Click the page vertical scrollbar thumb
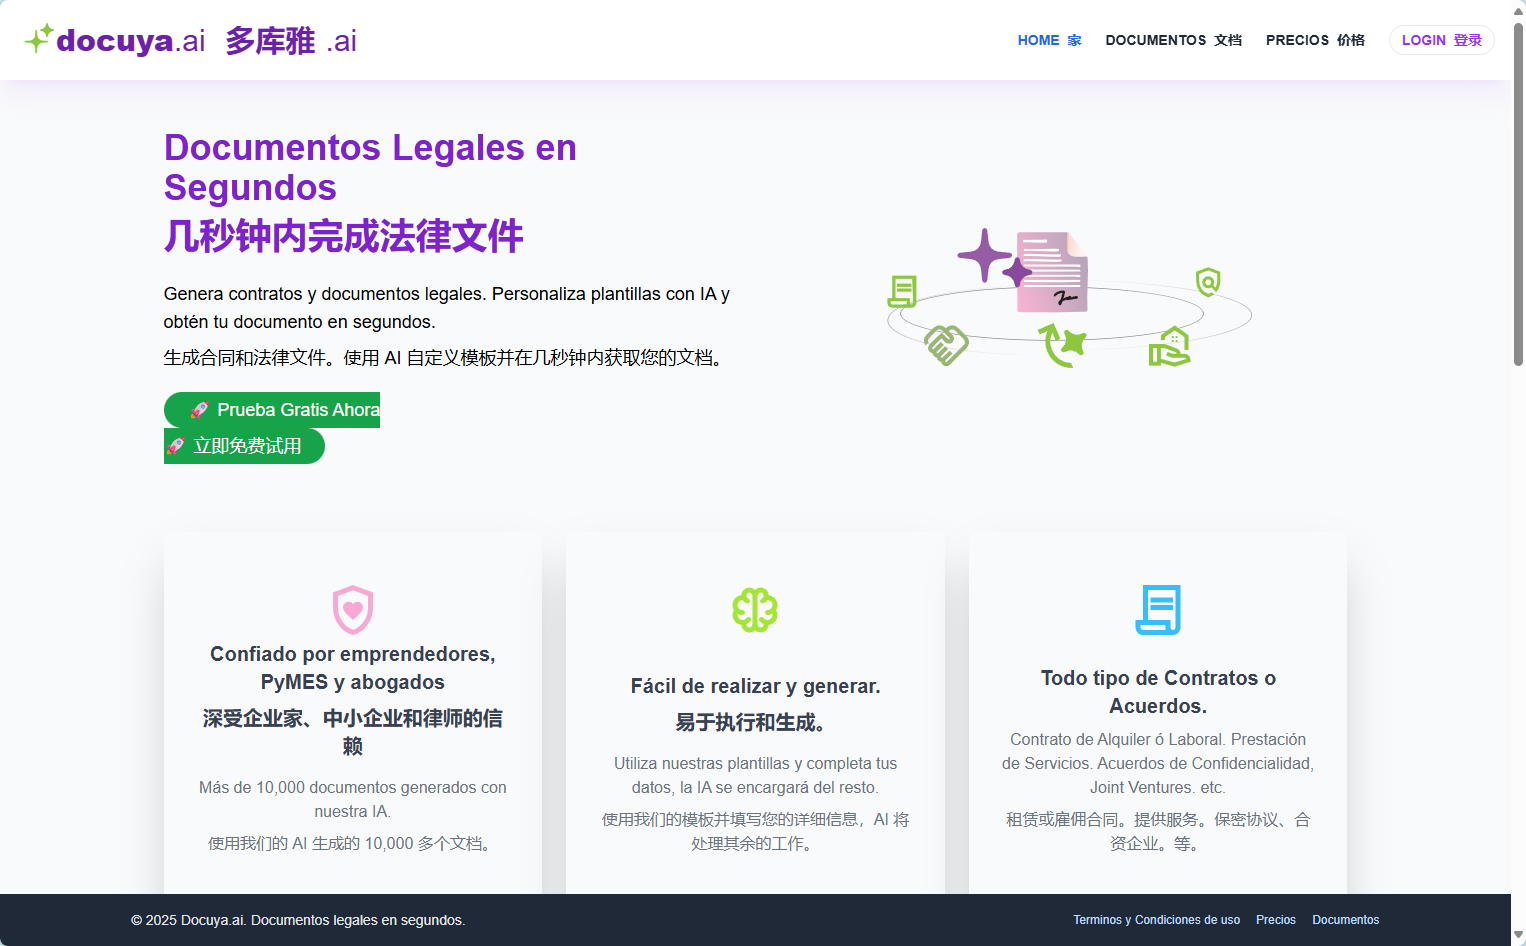 (1518, 194)
